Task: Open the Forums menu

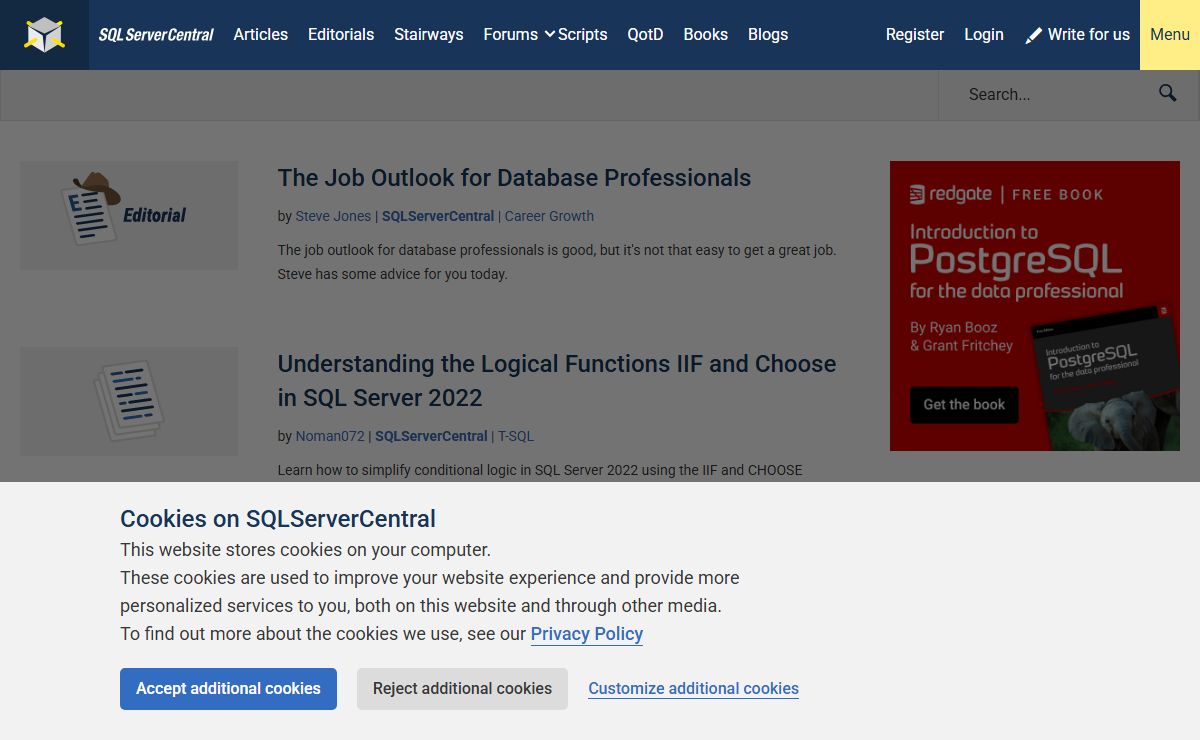Action: pyautogui.click(x=511, y=34)
